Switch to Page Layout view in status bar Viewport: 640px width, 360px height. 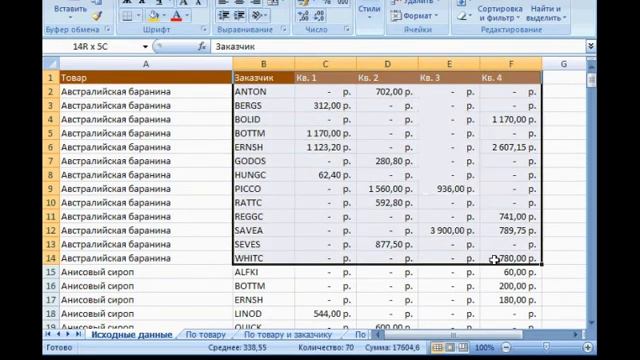[x=450, y=347]
